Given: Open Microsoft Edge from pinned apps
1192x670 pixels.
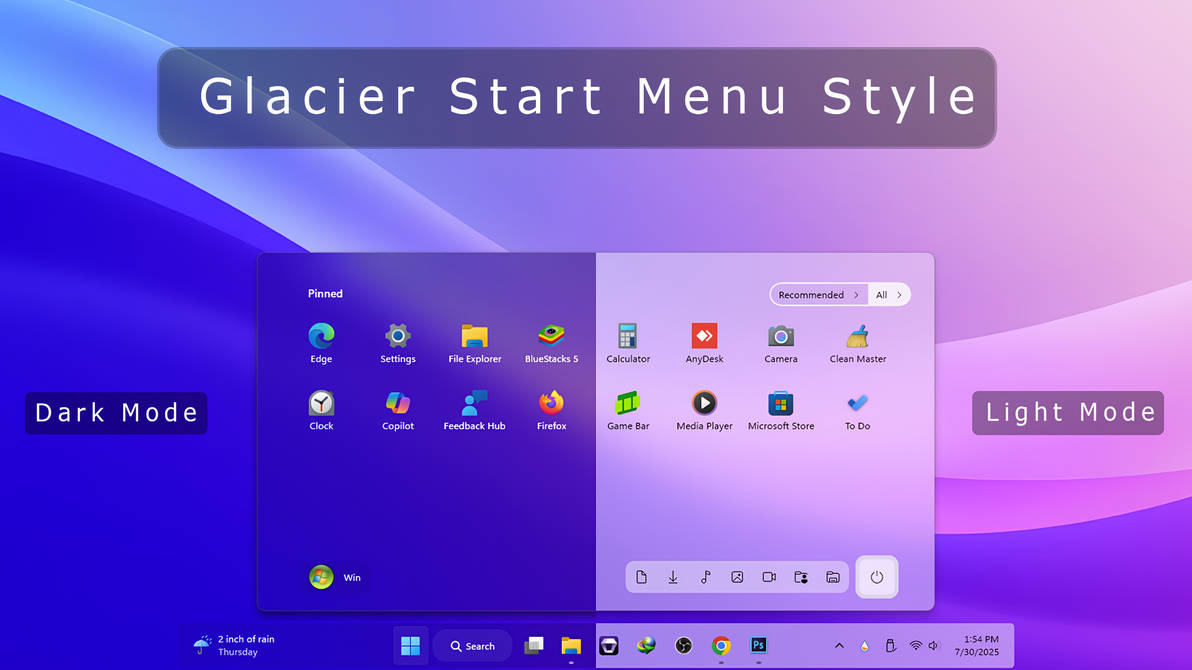Looking at the screenshot, I should click(321, 336).
